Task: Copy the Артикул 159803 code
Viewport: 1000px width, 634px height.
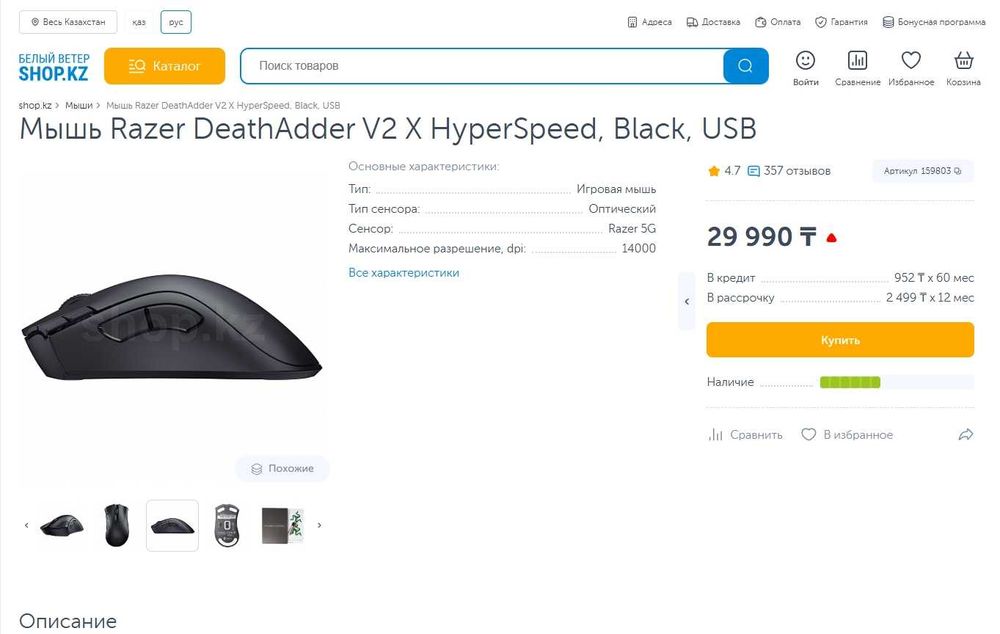Action: (x=922, y=171)
